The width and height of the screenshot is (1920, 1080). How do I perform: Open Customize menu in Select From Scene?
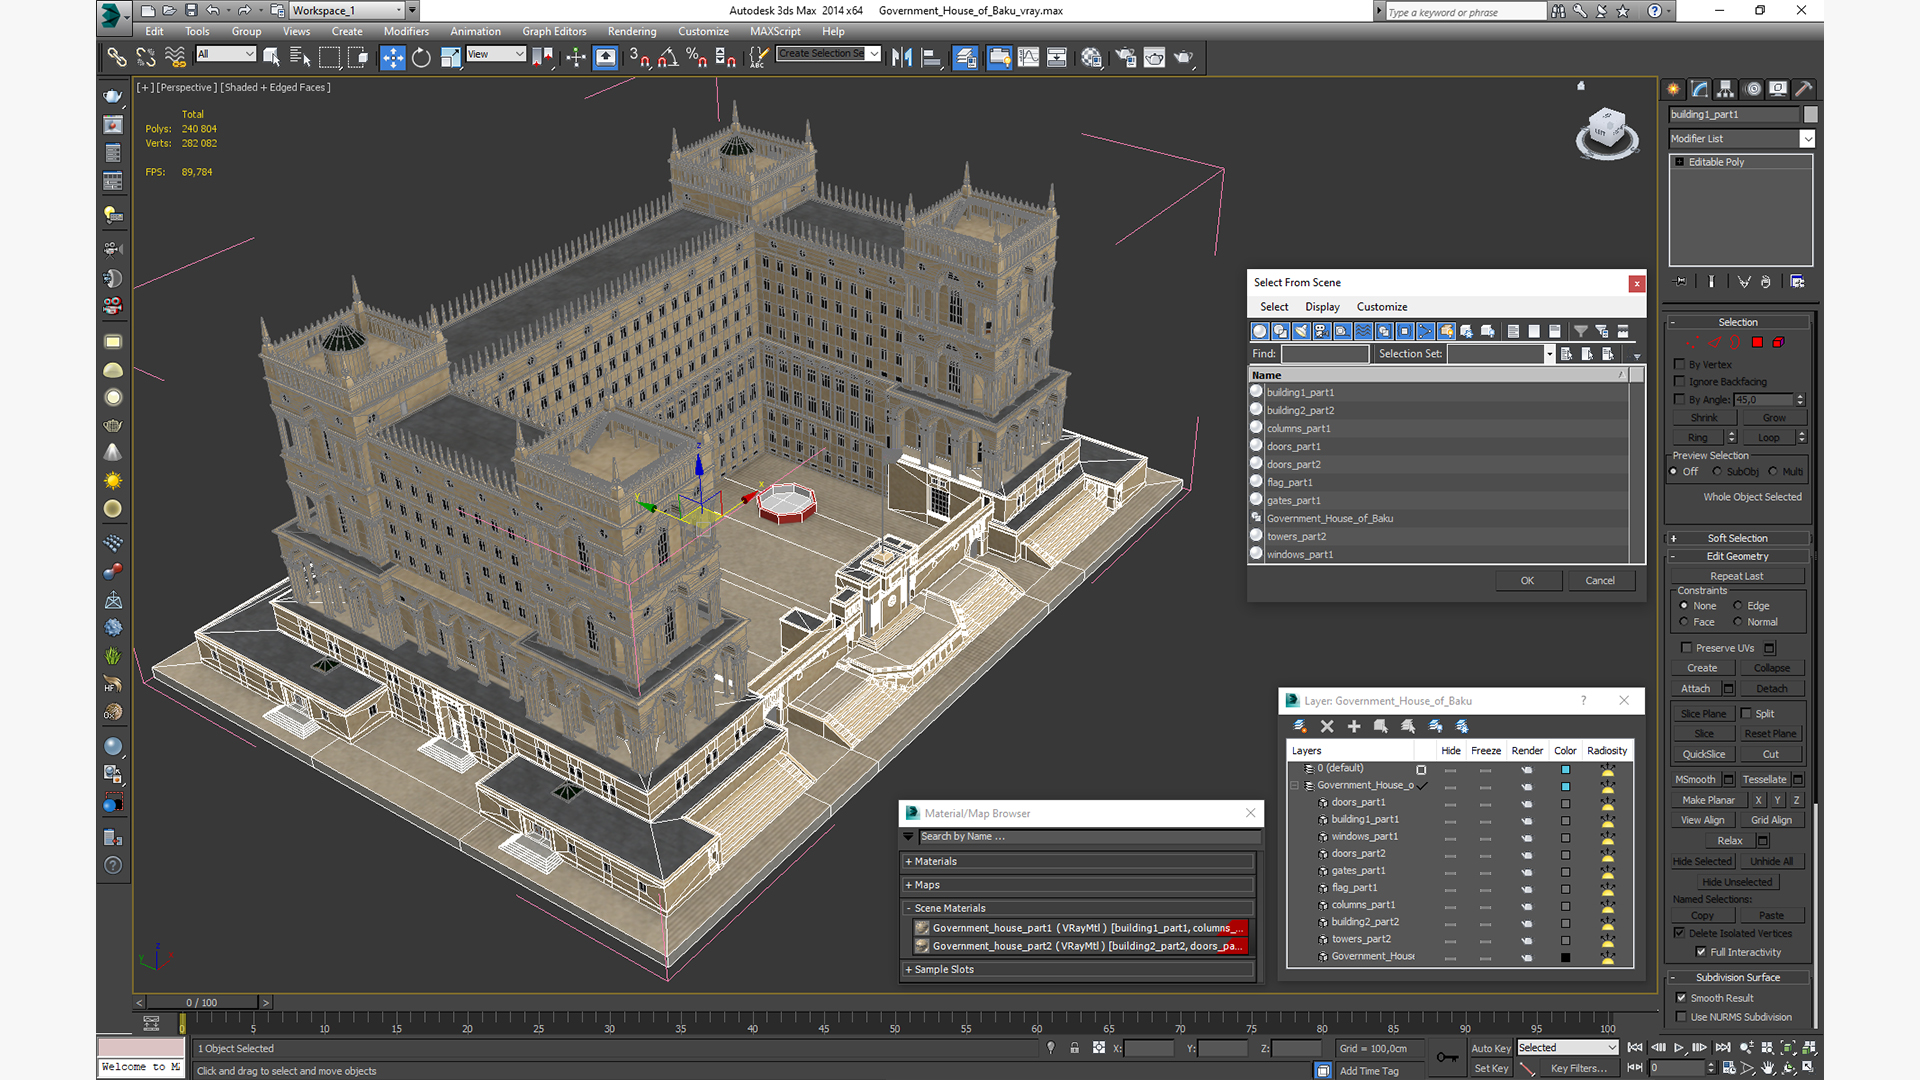pyautogui.click(x=1382, y=307)
